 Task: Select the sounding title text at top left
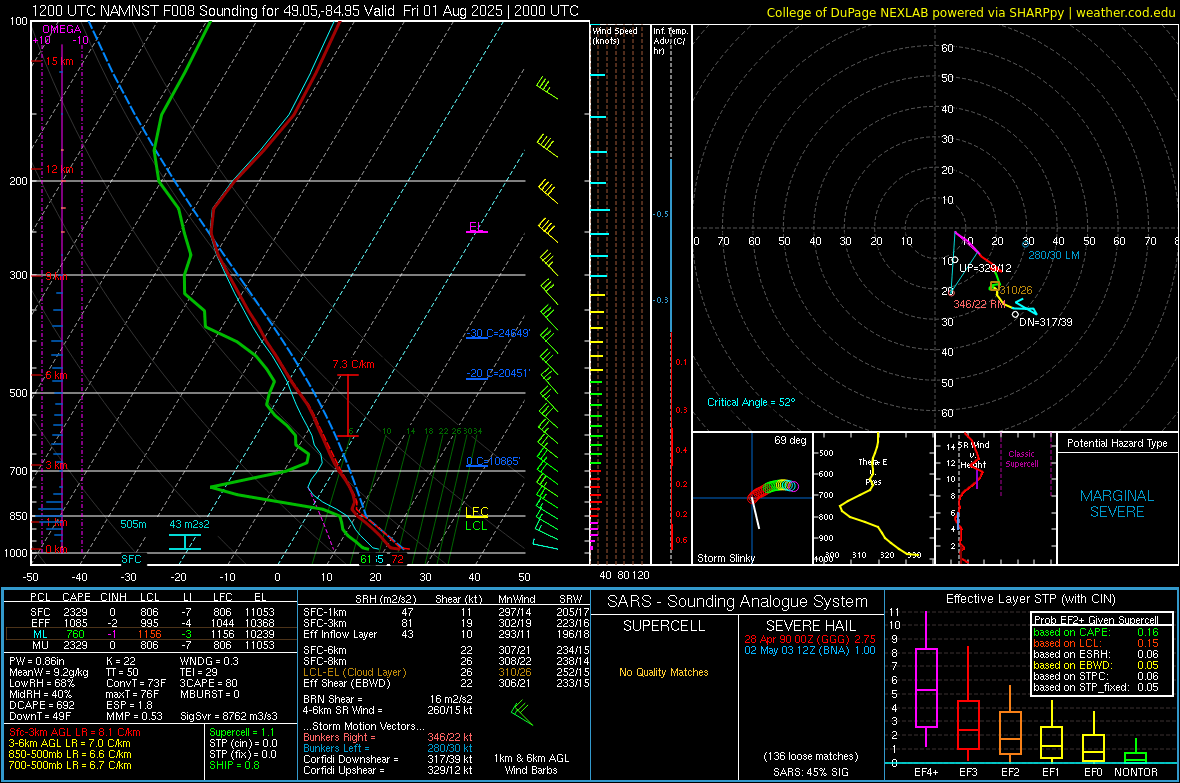point(306,11)
